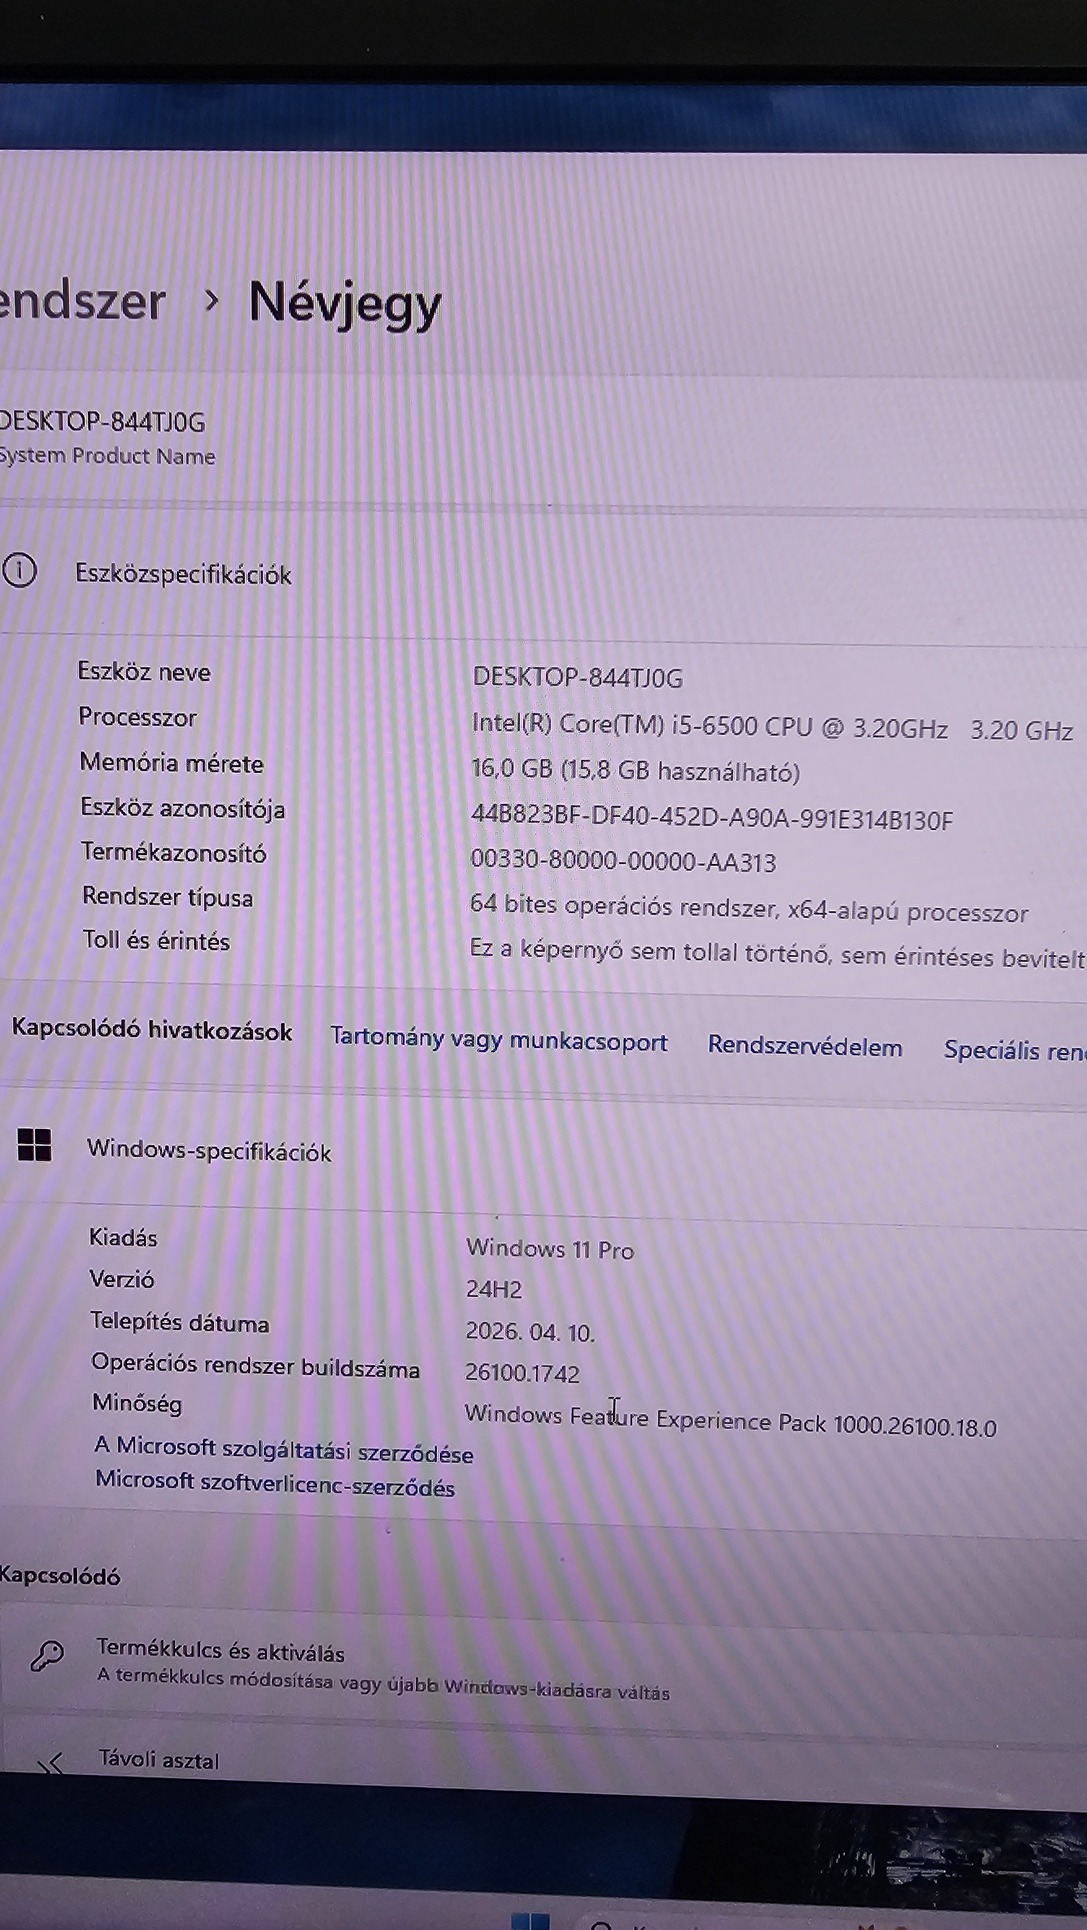Screen dimensions: 1087x1930
Task: Click the breadcrumb chevron before Névjegy
Action: coord(211,299)
